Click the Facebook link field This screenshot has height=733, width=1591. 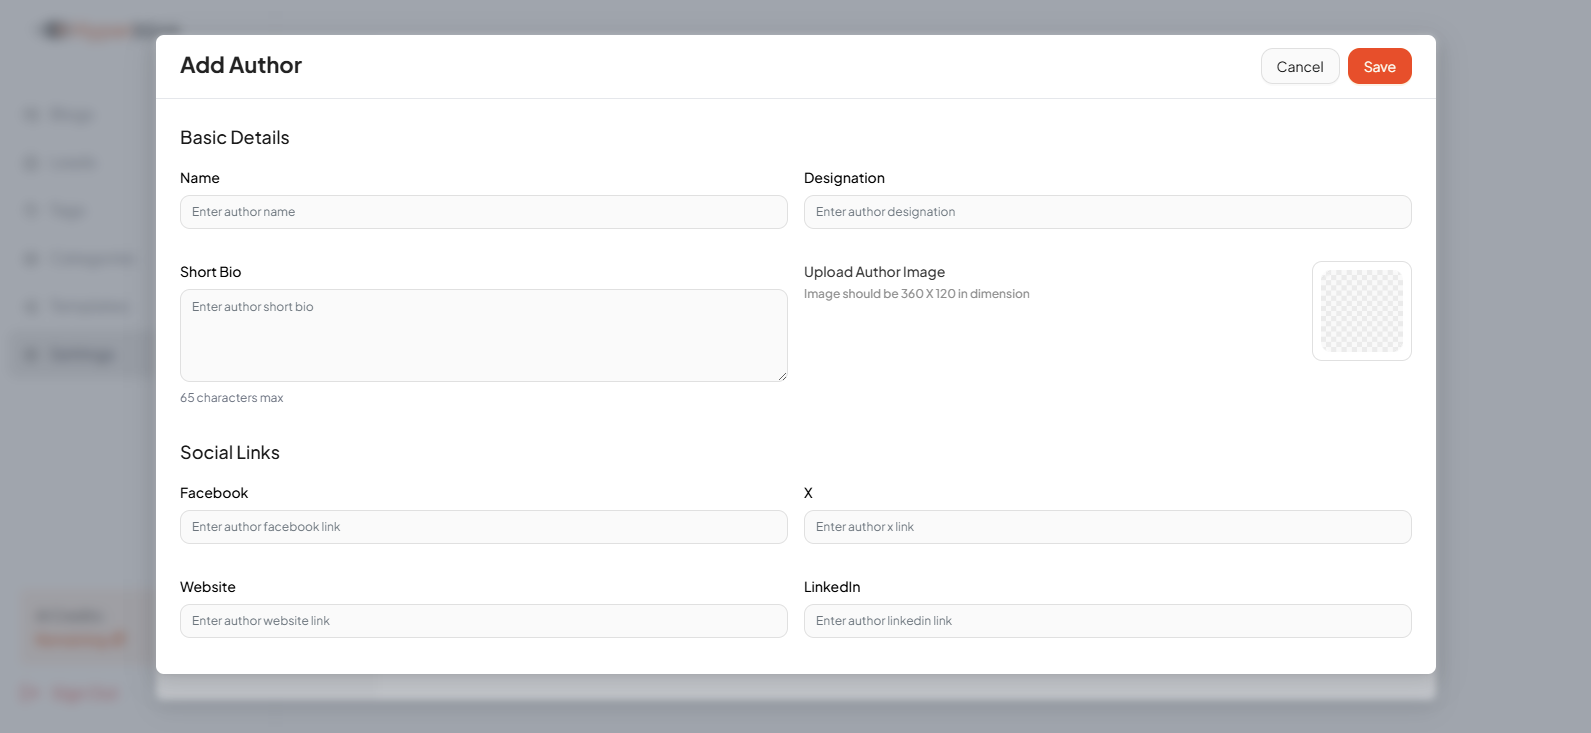pos(484,527)
